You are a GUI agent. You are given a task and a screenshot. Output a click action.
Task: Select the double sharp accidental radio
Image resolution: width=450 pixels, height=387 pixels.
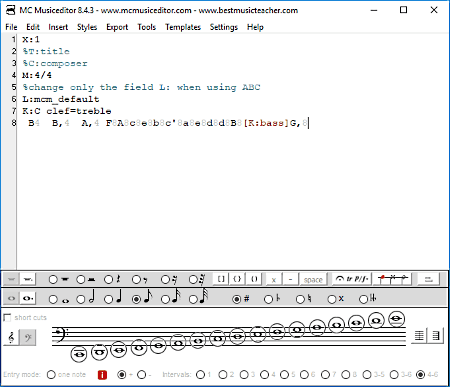332,299
